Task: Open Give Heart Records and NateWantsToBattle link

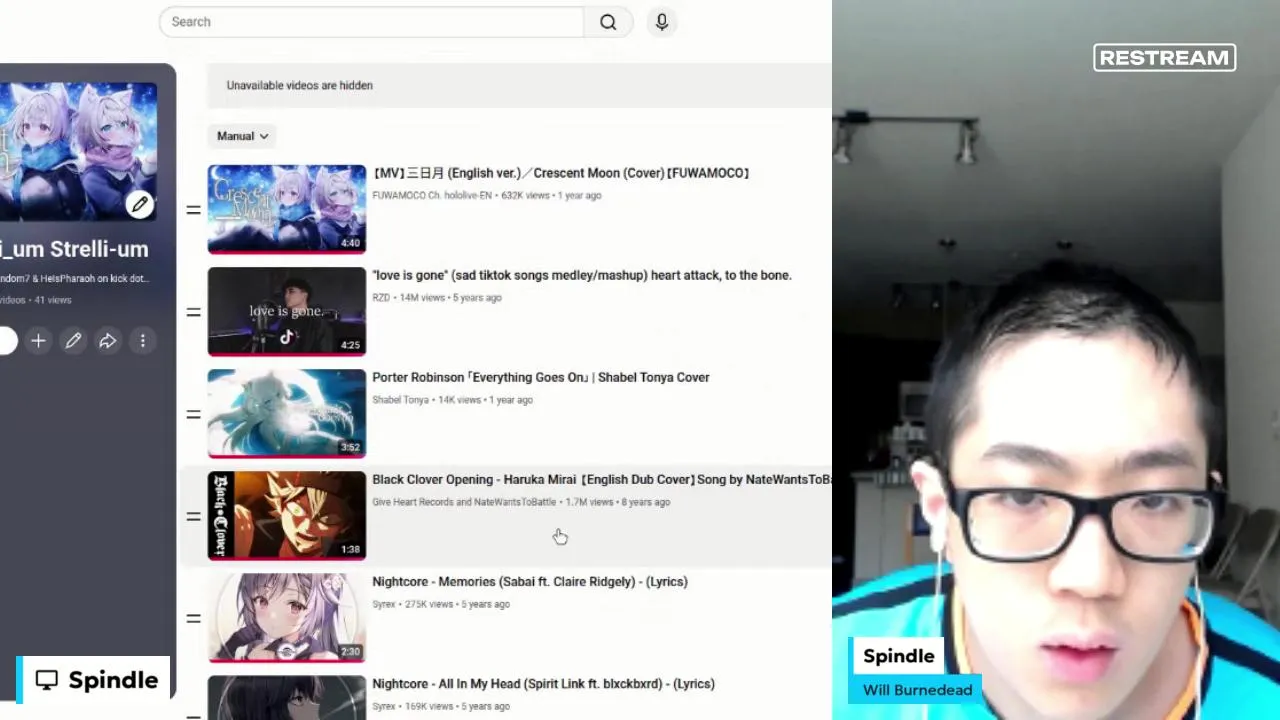Action: click(464, 502)
